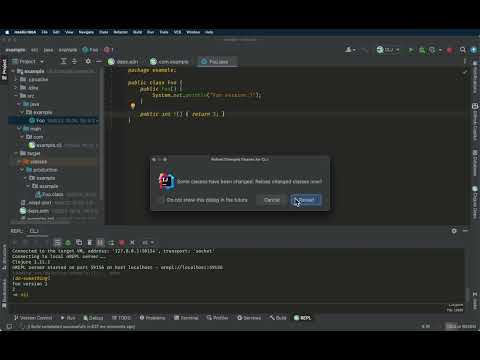Open the Profiler tool window
This screenshot has width=480, height=360.
[x=217, y=318]
